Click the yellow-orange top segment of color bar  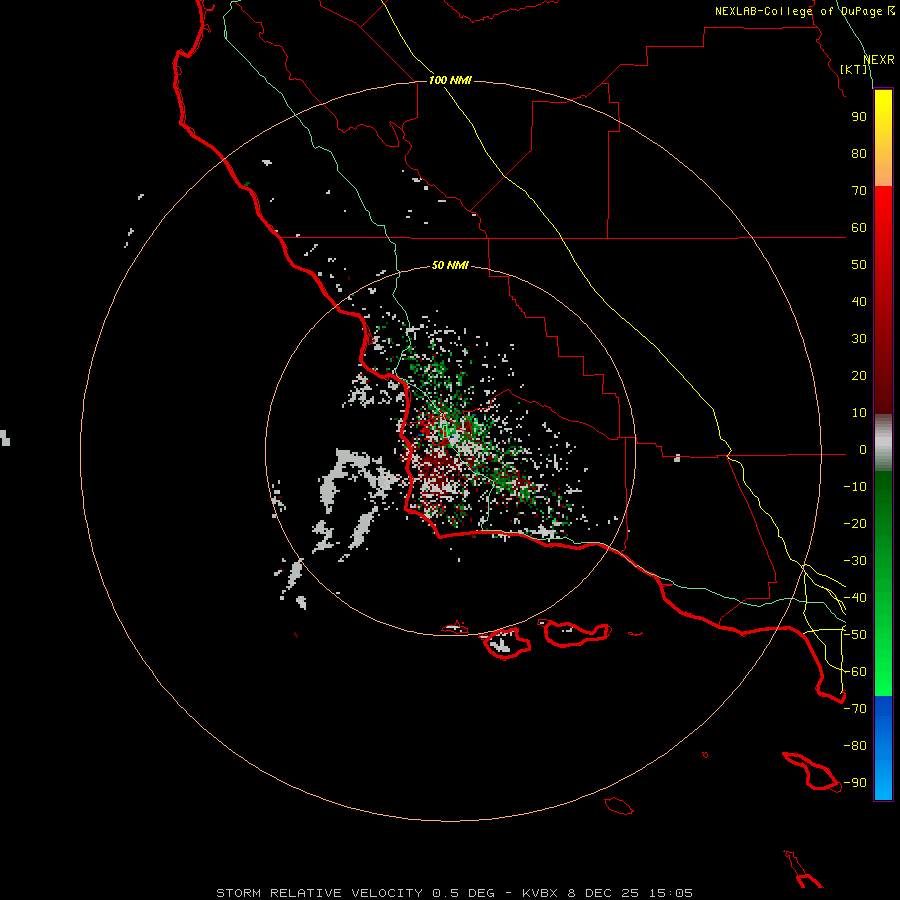coord(883,138)
